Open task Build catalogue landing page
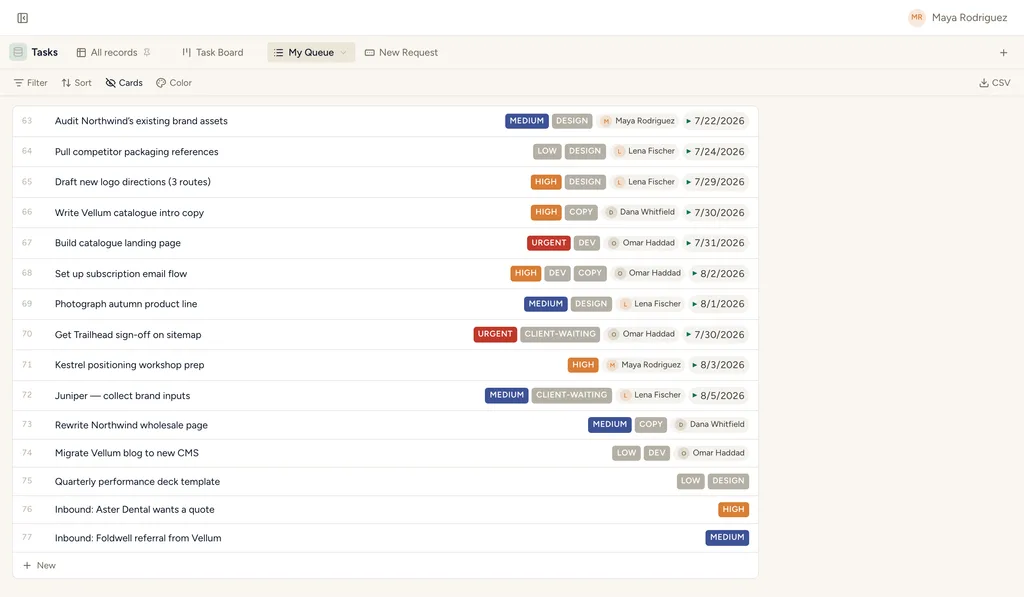 point(118,243)
